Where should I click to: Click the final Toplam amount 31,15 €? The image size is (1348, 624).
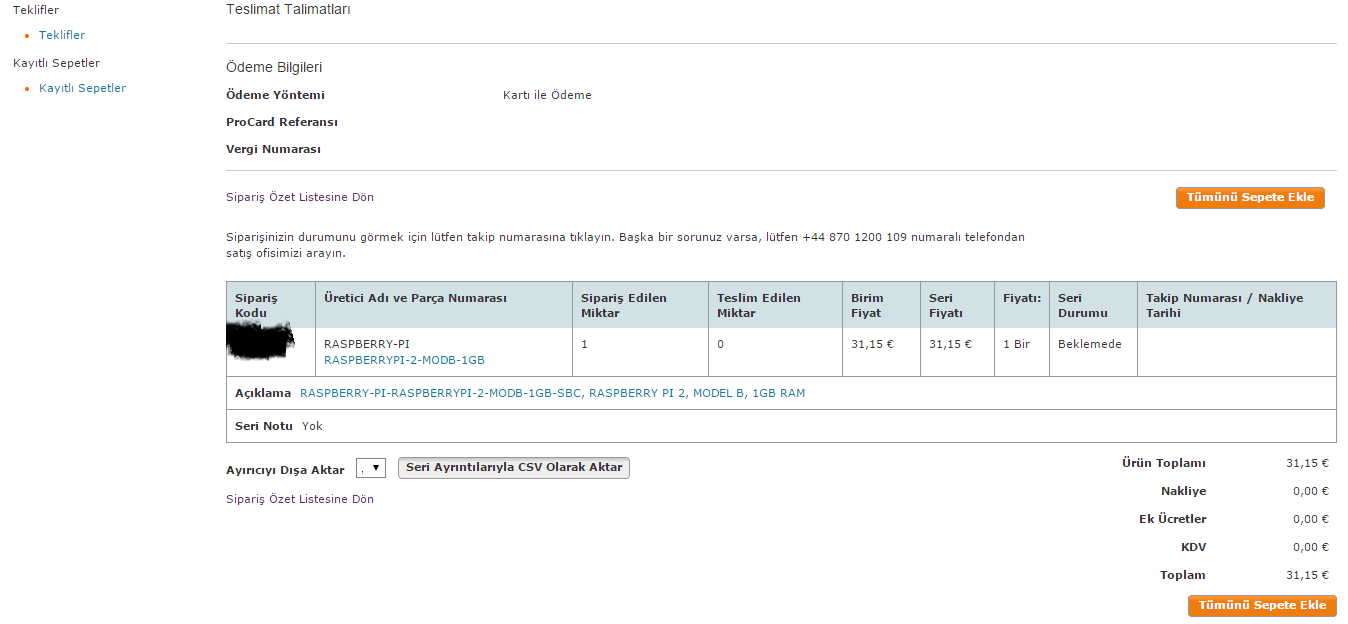tap(1307, 575)
